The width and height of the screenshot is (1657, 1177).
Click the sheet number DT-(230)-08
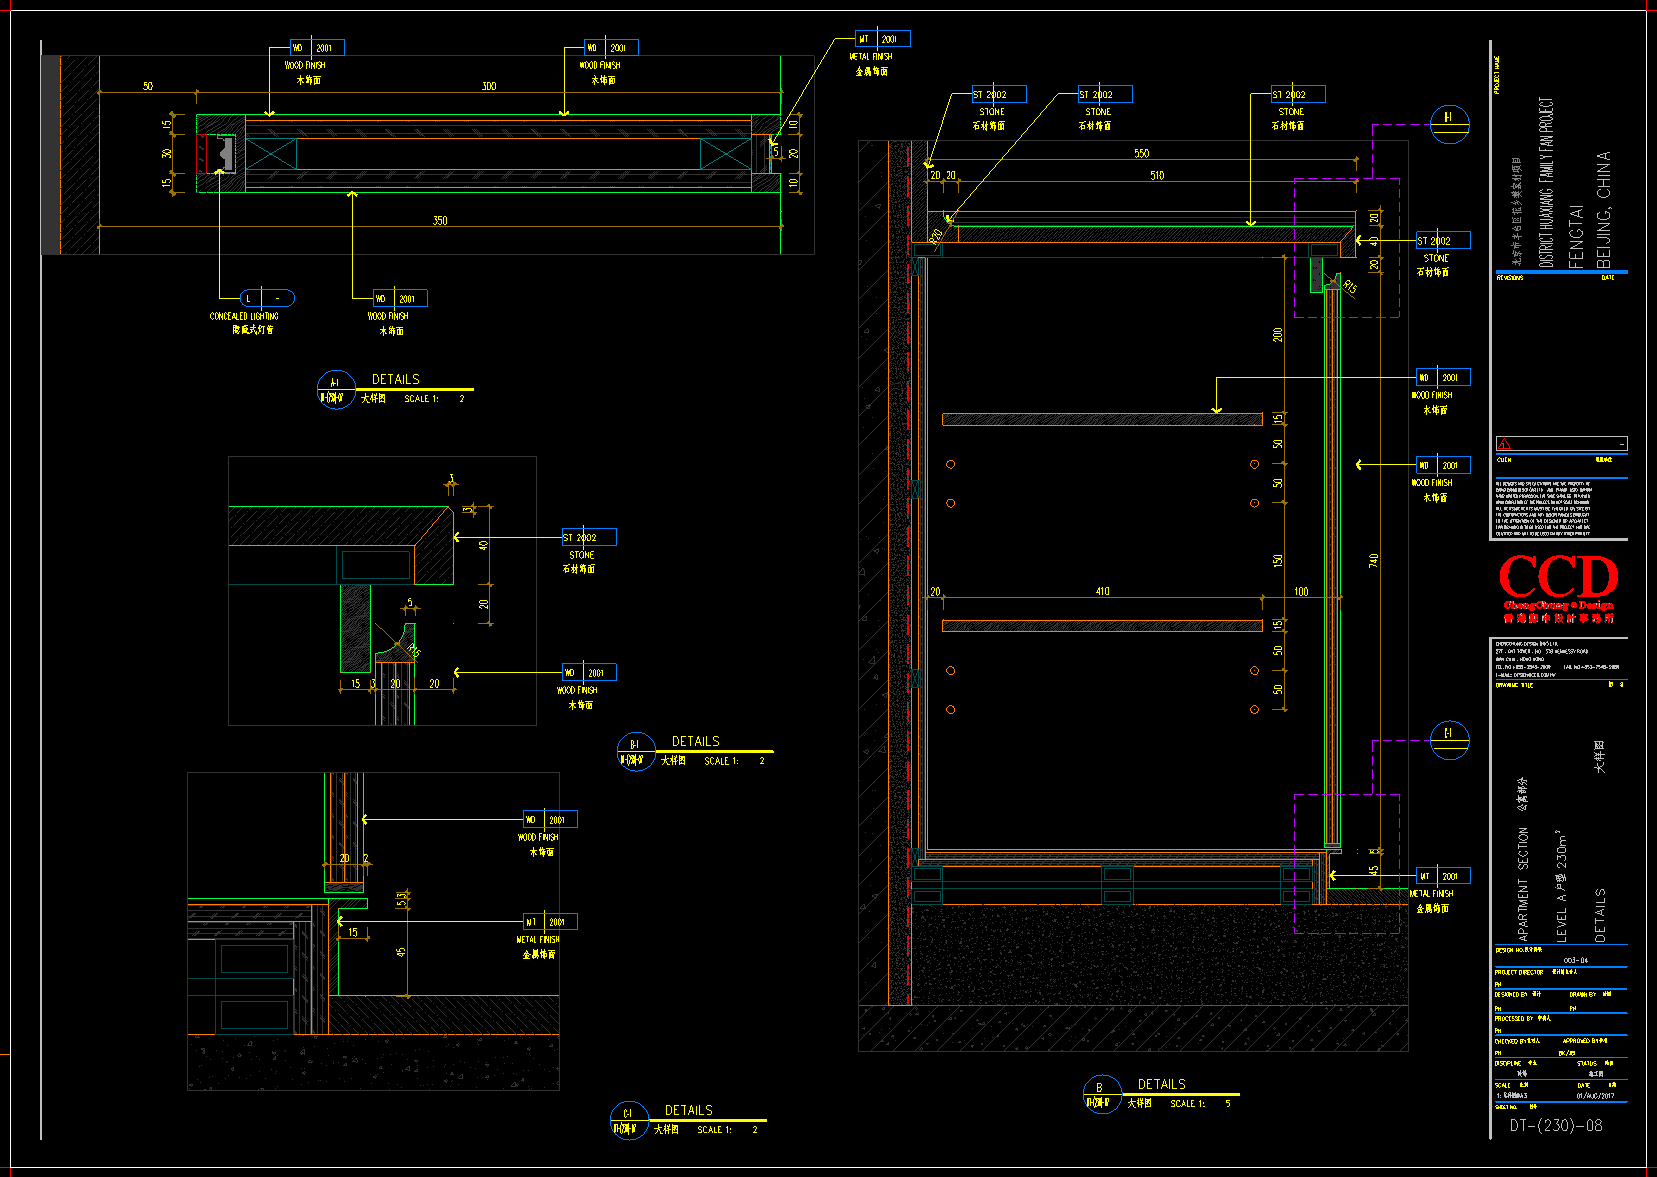(x=1555, y=1125)
